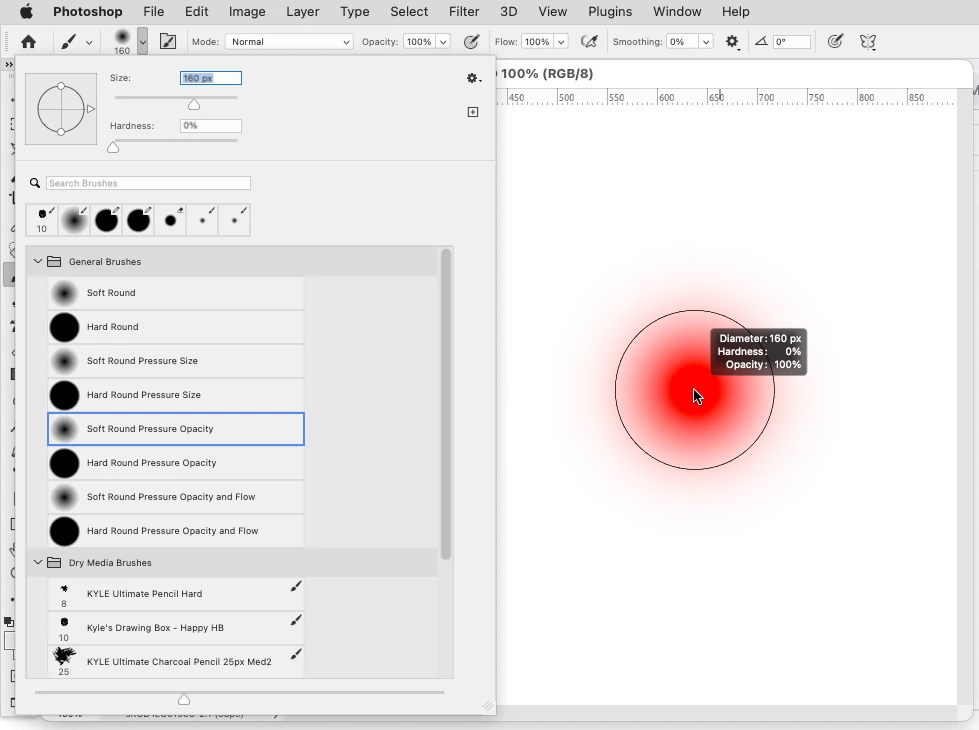979x730 pixels.
Task: Toggle pressure for opacity icon
Action: click(x=471, y=42)
